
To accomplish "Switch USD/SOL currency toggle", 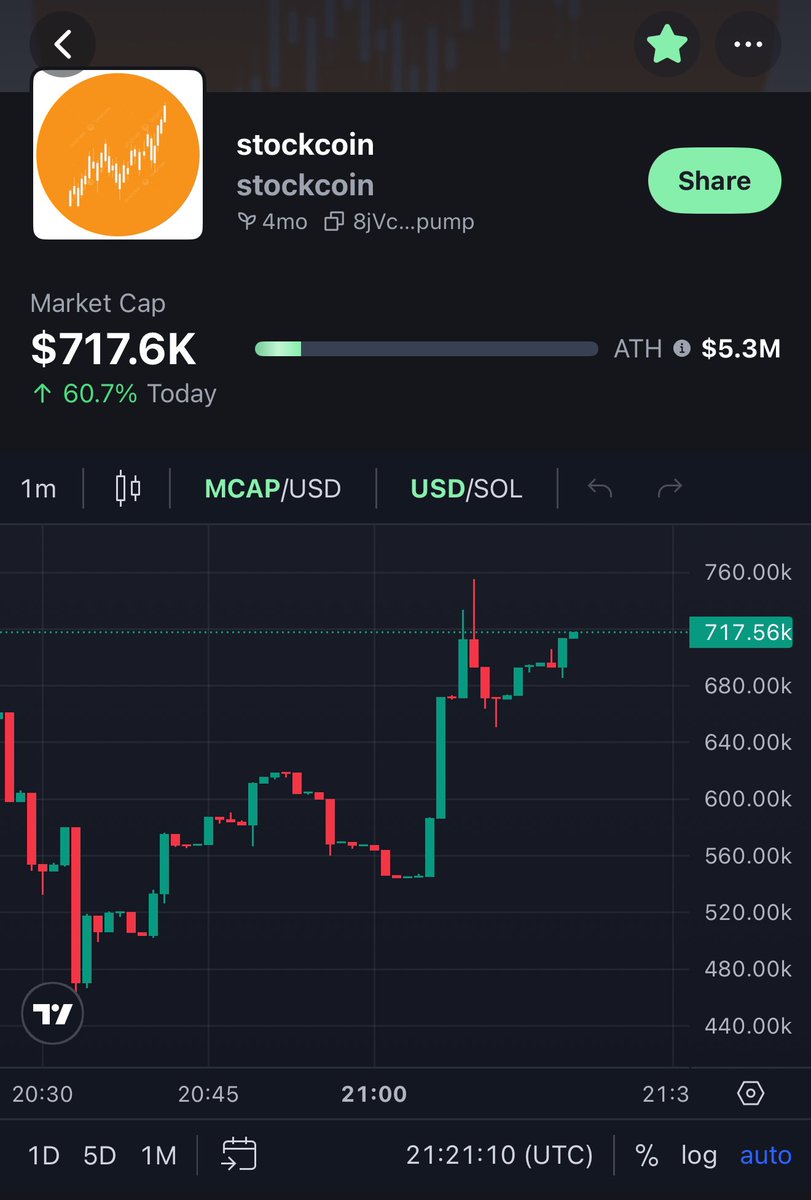I will point(466,489).
